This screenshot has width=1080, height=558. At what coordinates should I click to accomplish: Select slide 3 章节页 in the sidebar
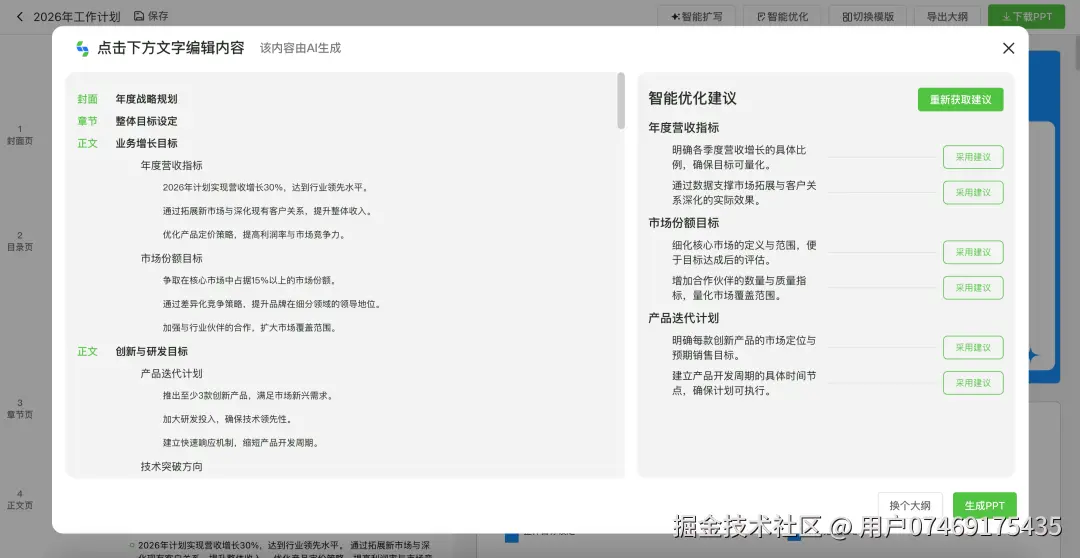click(x=20, y=409)
